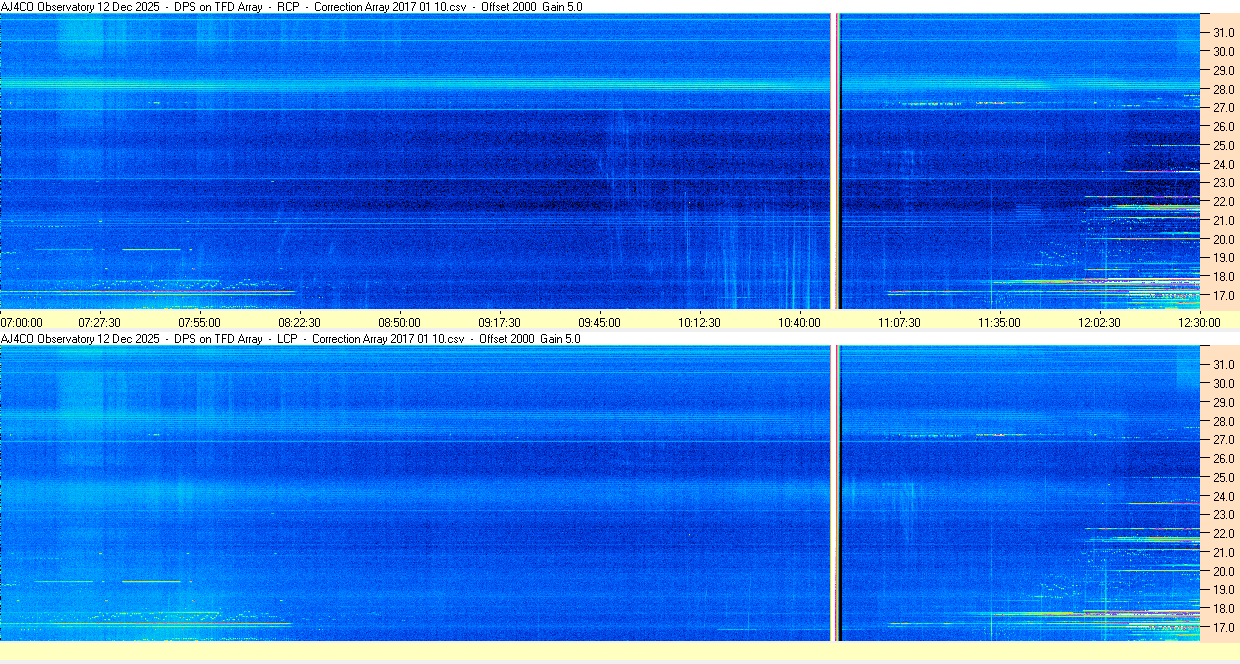Screen dimensions: 1240x664
Task: Click the white vertical gap line in RCP spectrogram
Action: coord(834,161)
